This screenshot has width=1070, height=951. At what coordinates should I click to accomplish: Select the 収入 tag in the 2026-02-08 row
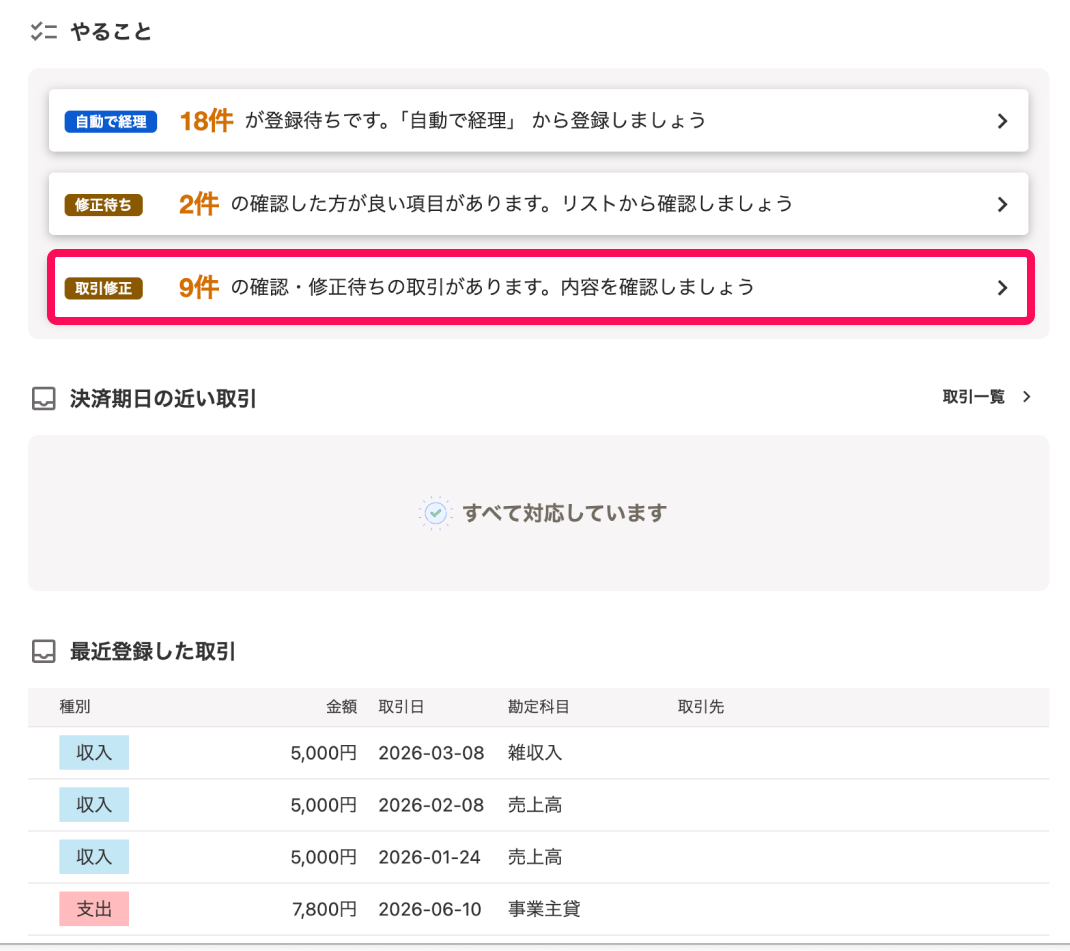(x=94, y=804)
